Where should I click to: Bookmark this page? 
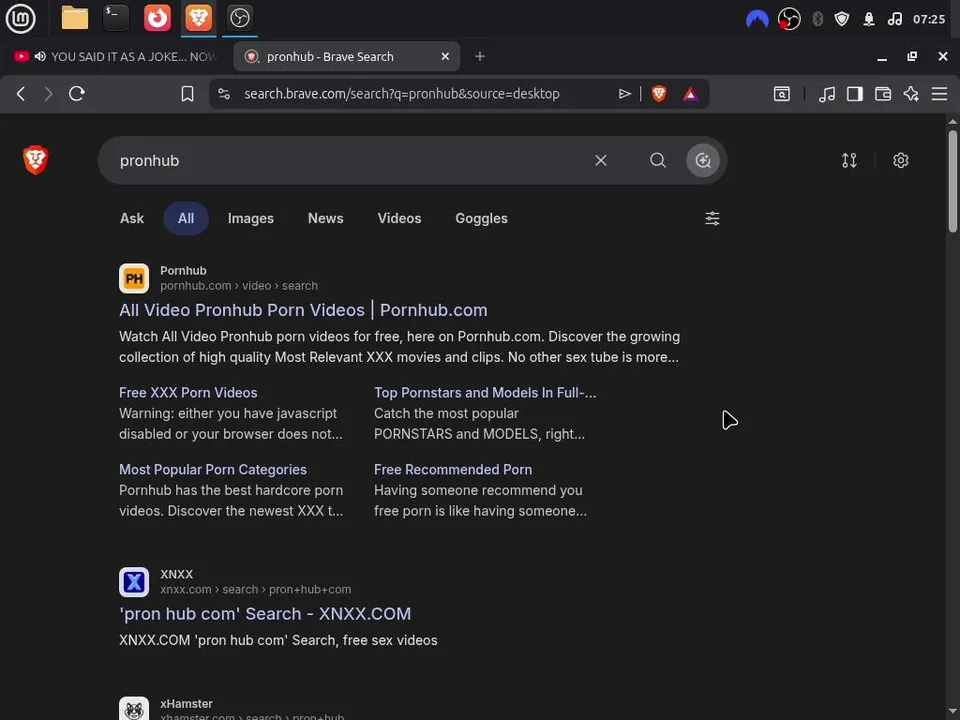[x=187, y=94]
